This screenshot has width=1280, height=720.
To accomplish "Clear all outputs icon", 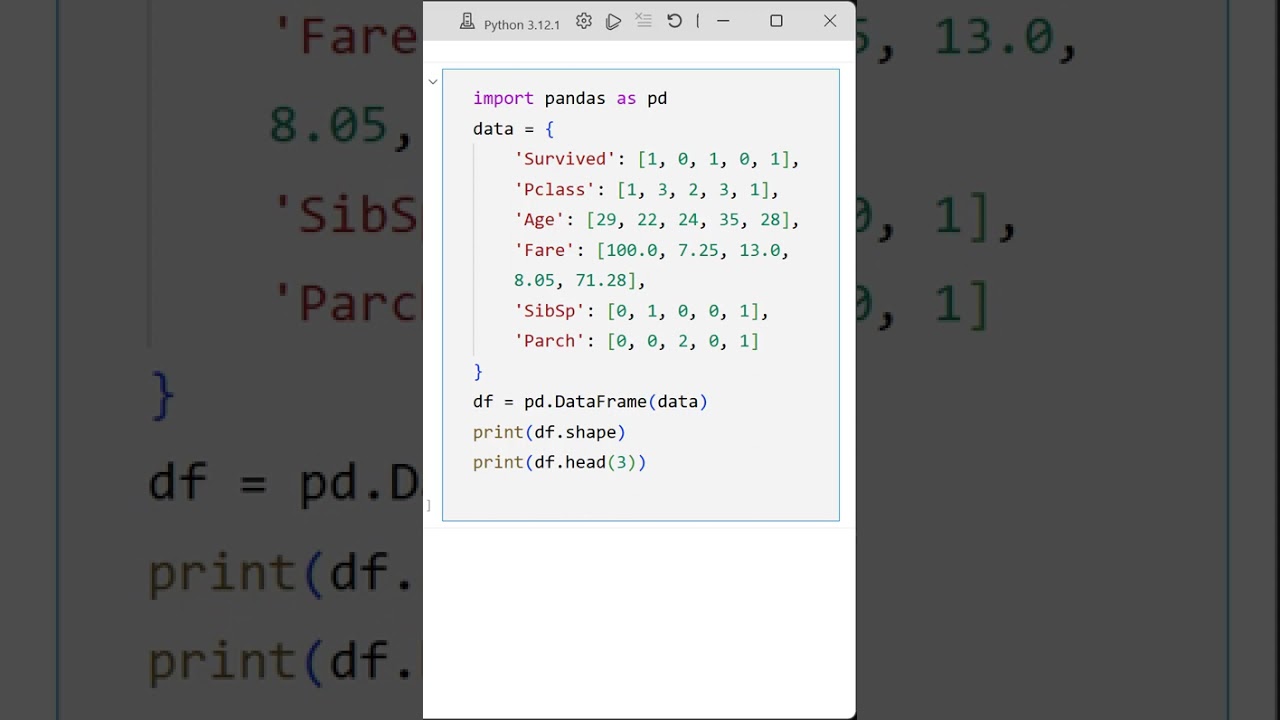I will [x=644, y=21].
